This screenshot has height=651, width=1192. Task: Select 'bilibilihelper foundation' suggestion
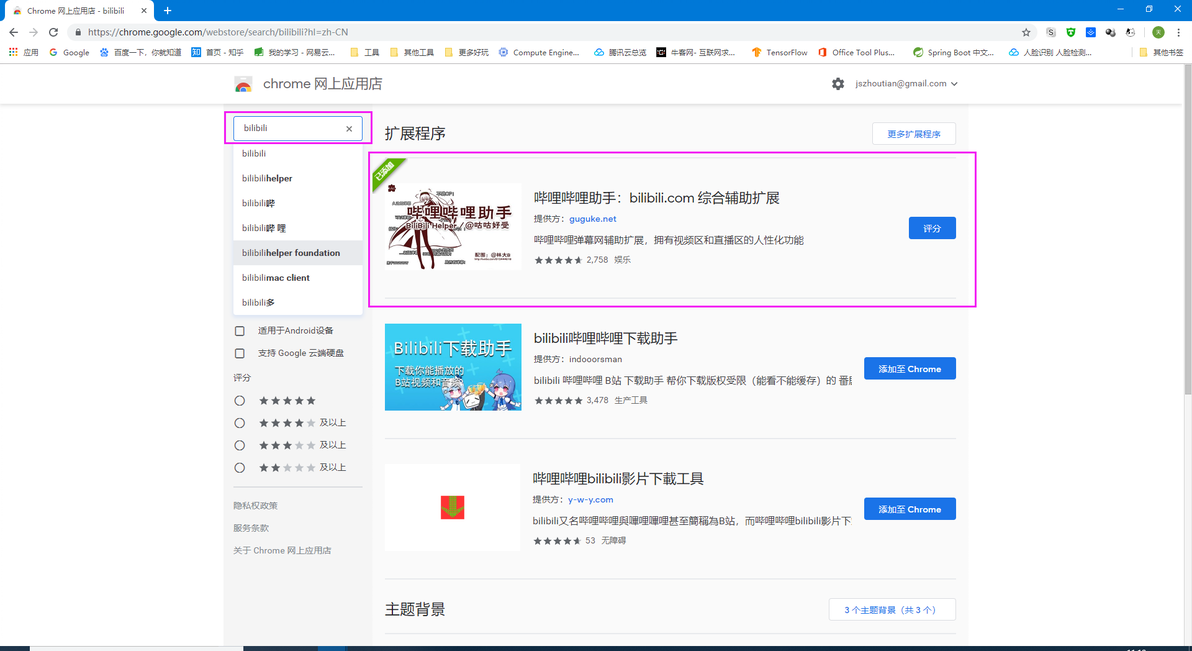tap(298, 252)
